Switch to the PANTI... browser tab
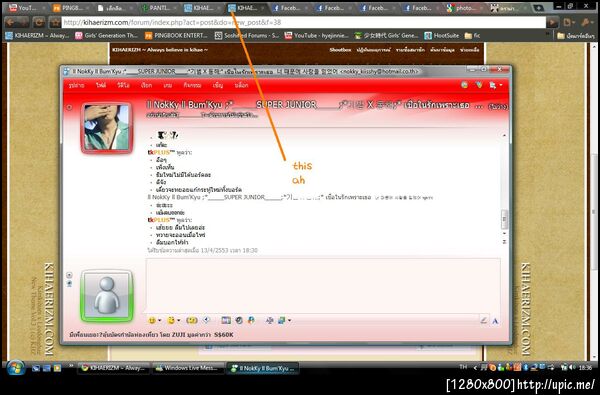600x395 pixels. [x=159, y=8]
